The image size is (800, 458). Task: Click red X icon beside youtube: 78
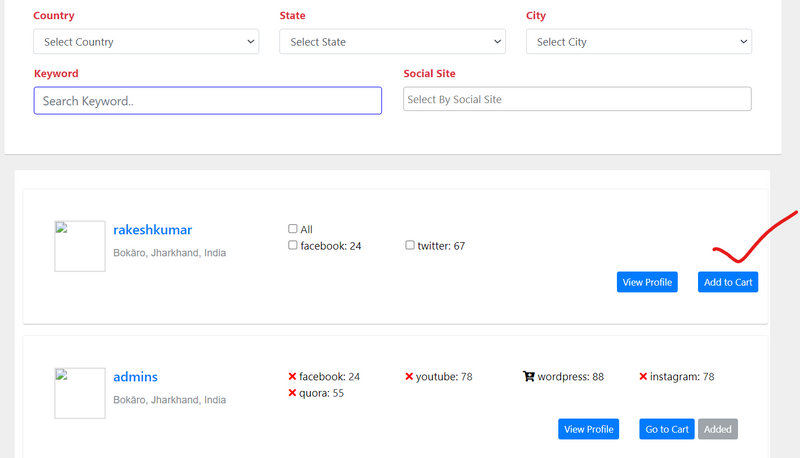point(409,377)
